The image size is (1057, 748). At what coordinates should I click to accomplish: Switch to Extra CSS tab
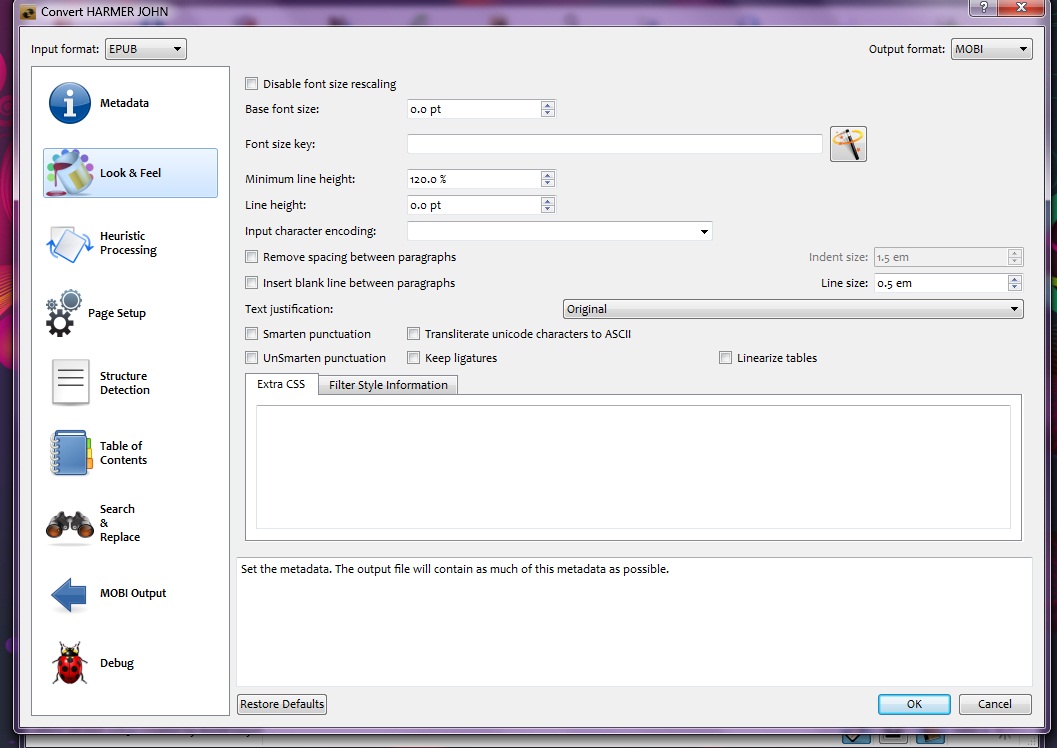[281, 384]
